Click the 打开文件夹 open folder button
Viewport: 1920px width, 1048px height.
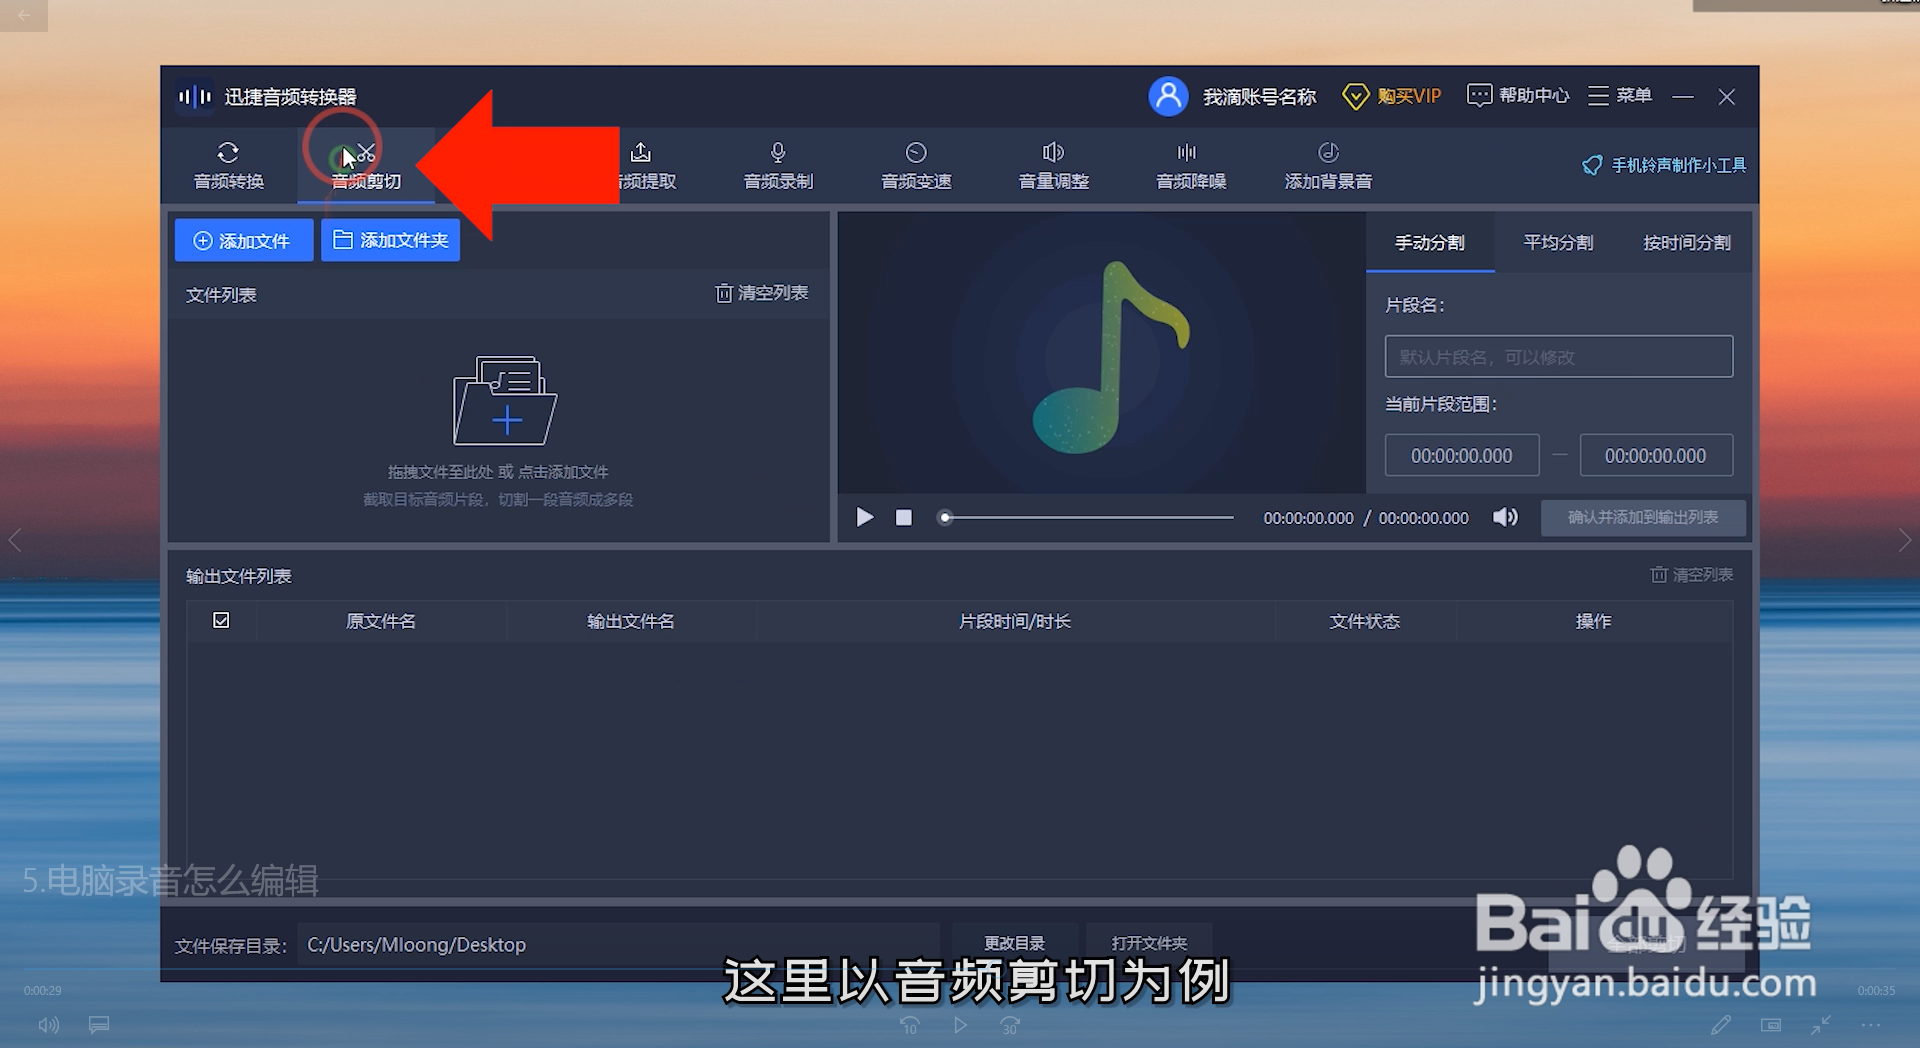1149,943
